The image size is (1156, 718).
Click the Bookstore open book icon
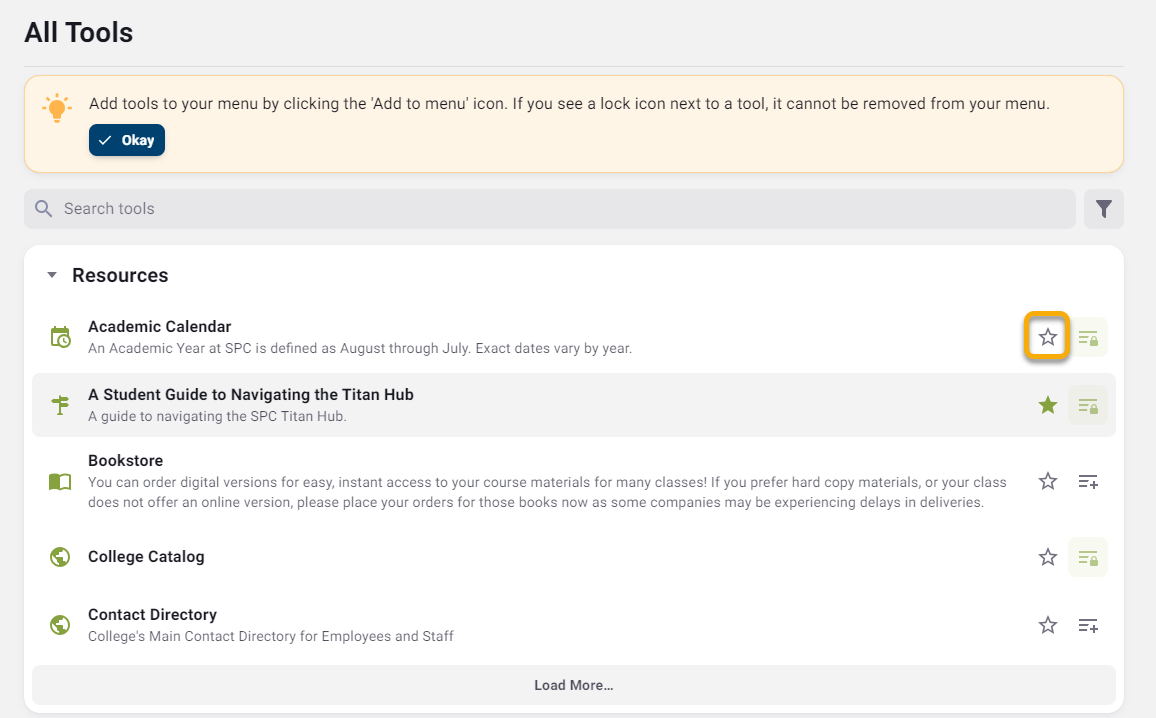(60, 481)
